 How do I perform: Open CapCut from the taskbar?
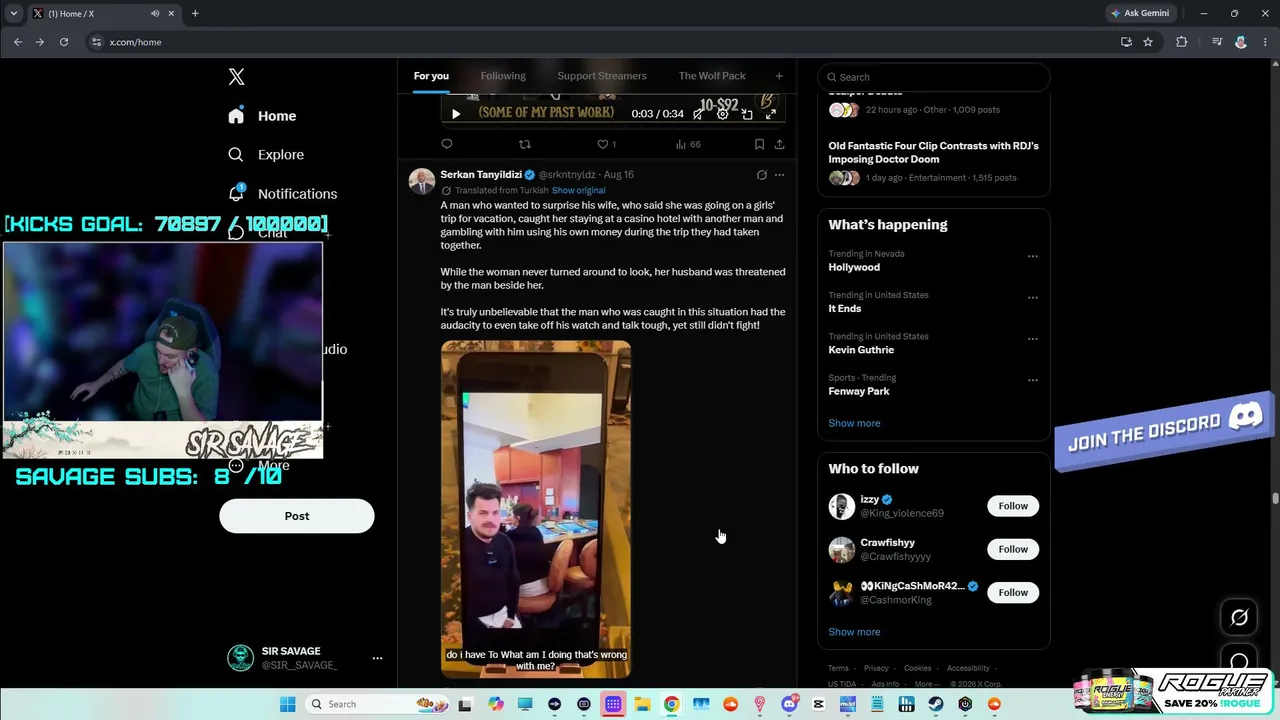pos(818,704)
